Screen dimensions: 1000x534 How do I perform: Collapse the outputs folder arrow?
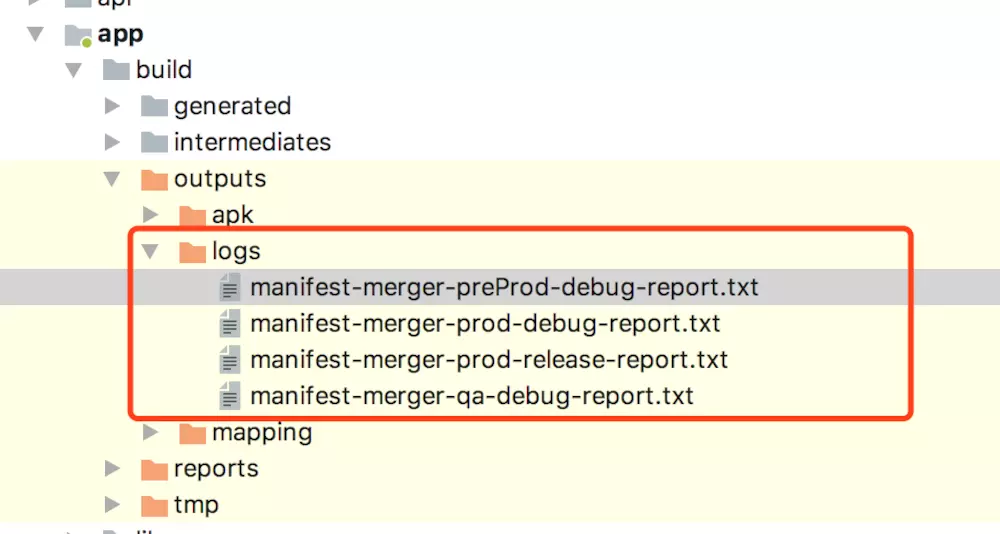coord(112,179)
